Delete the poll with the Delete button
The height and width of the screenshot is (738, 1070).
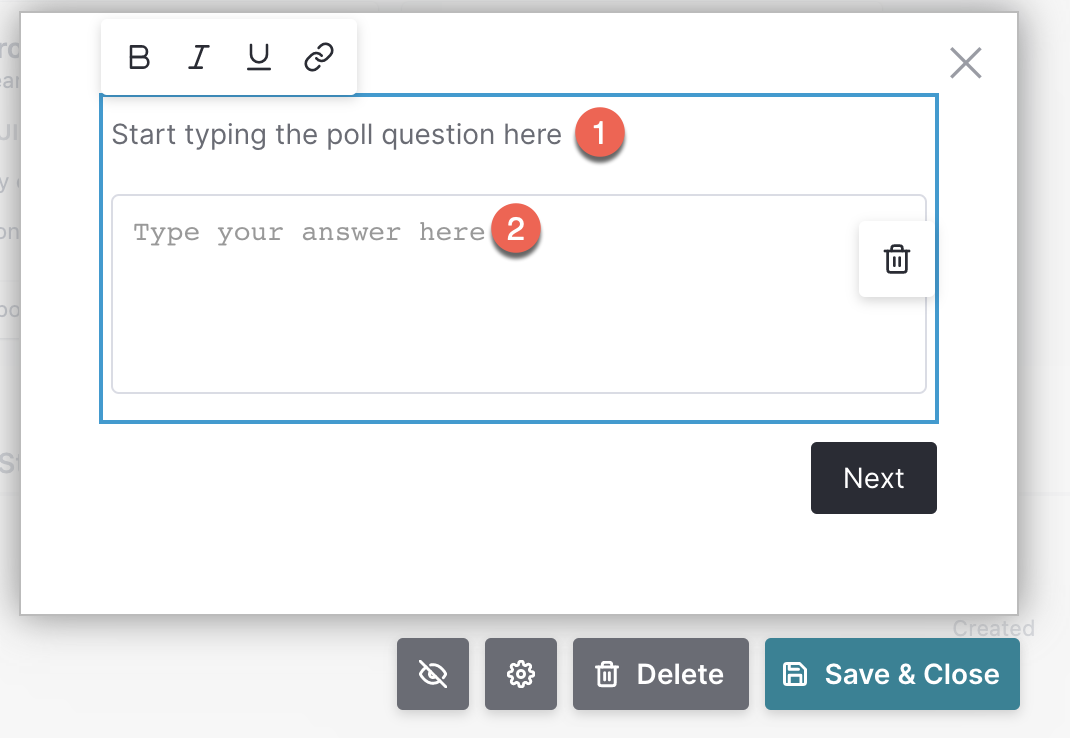click(x=661, y=674)
